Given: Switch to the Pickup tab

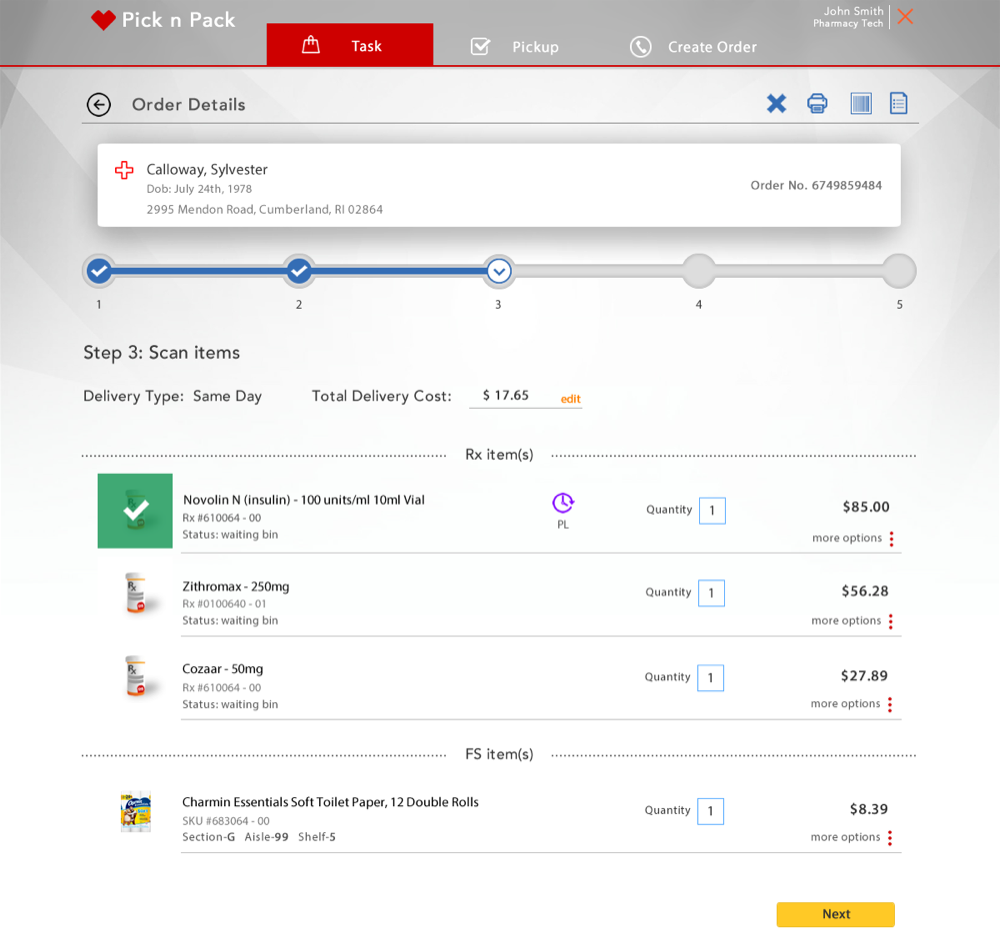Looking at the screenshot, I should [515, 47].
